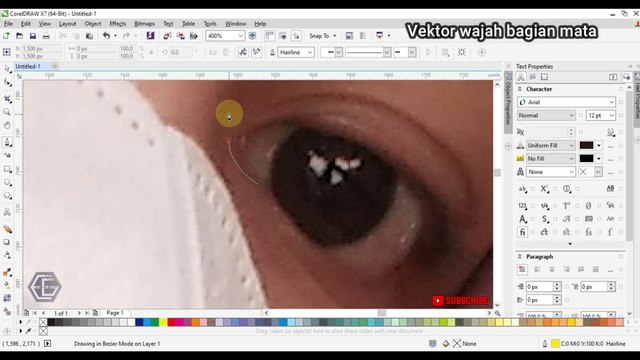The image size is (640, 360).
Task: Select the Pick tool in the toolbox
Action: tap(7, 69)
